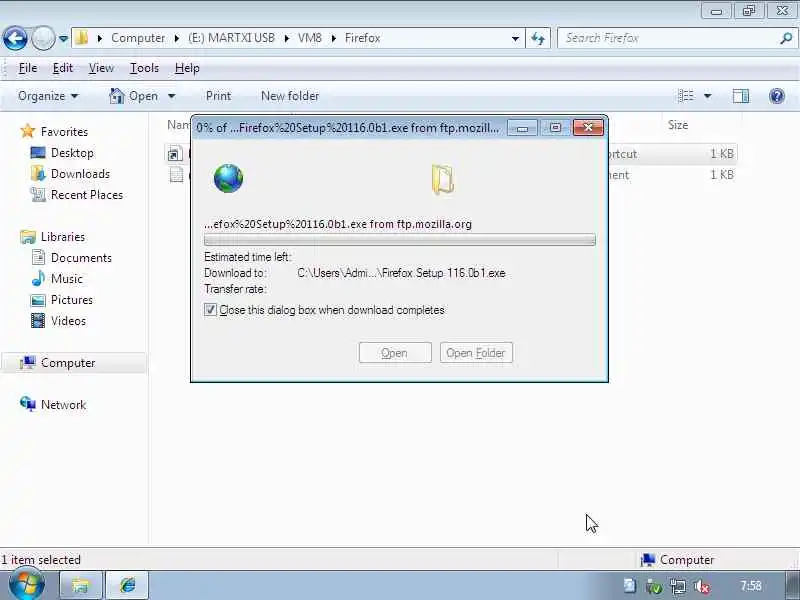Select (E:) MARTXI USB breadcrumb segment
Screen dimensions: 800x600
[231, 38]
